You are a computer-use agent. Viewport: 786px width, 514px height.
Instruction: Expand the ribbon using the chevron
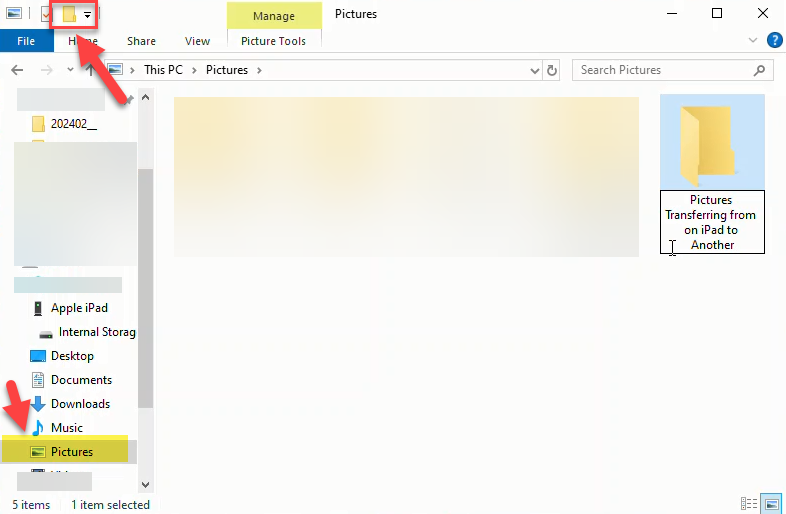754,41
